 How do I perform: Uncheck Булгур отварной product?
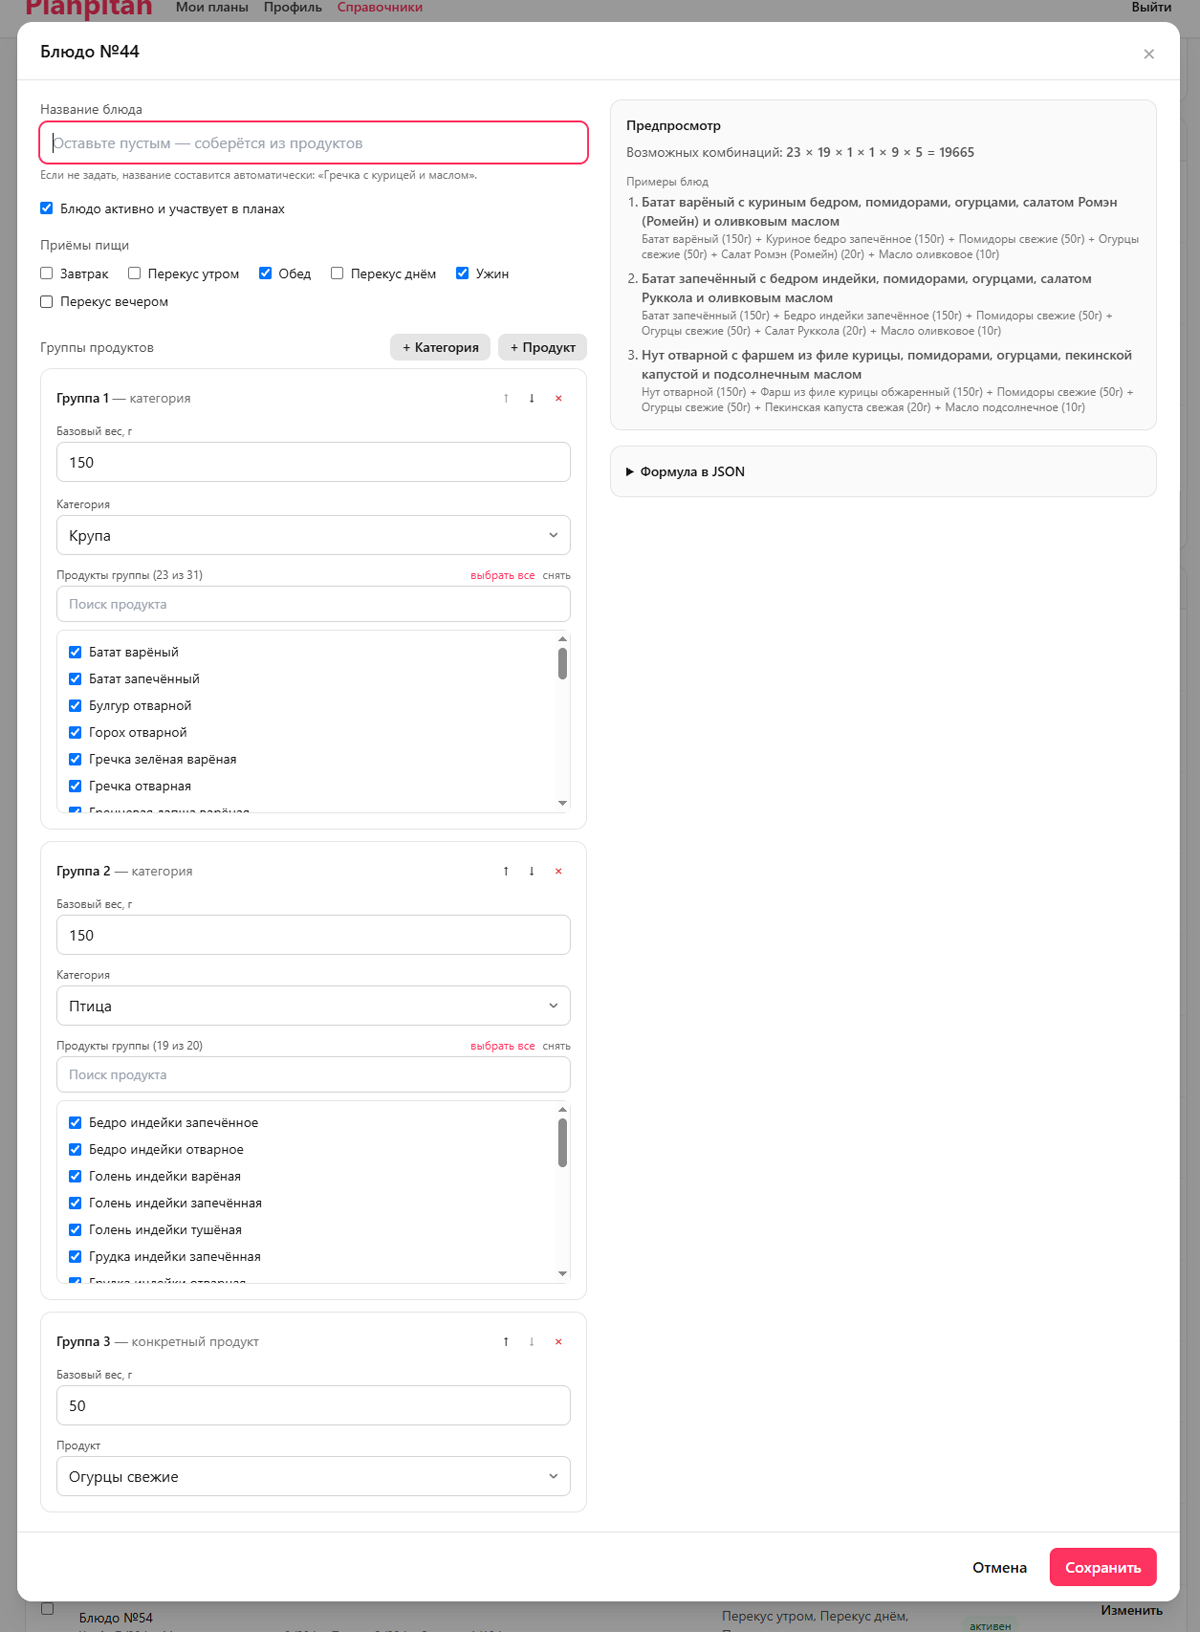75,706
